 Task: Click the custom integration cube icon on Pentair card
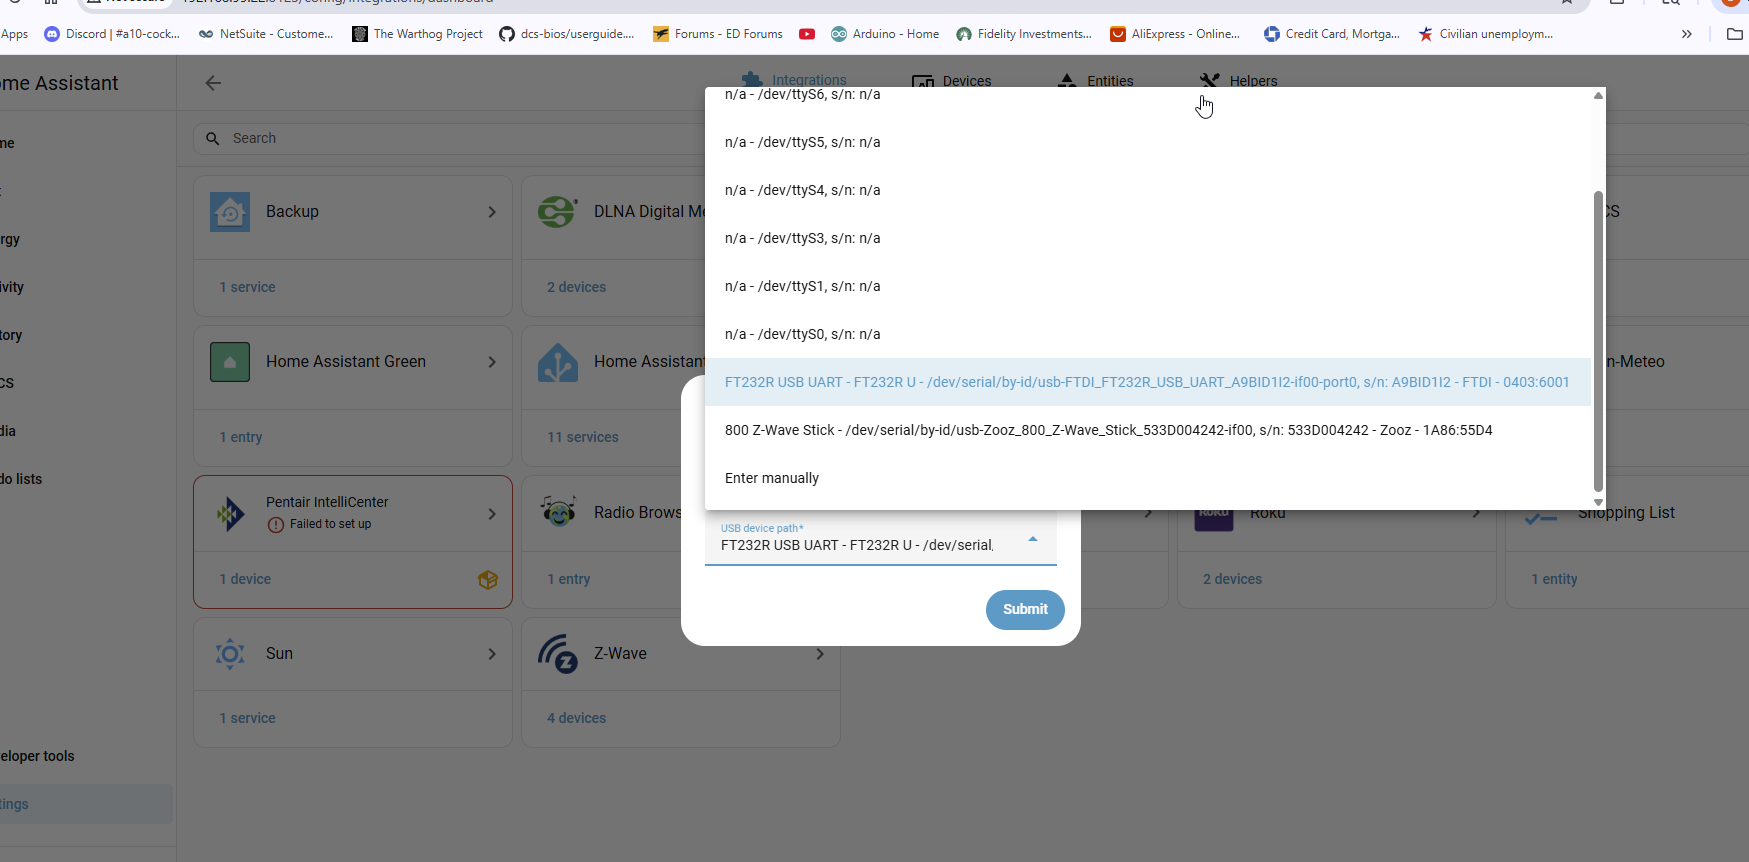point(488,580)
